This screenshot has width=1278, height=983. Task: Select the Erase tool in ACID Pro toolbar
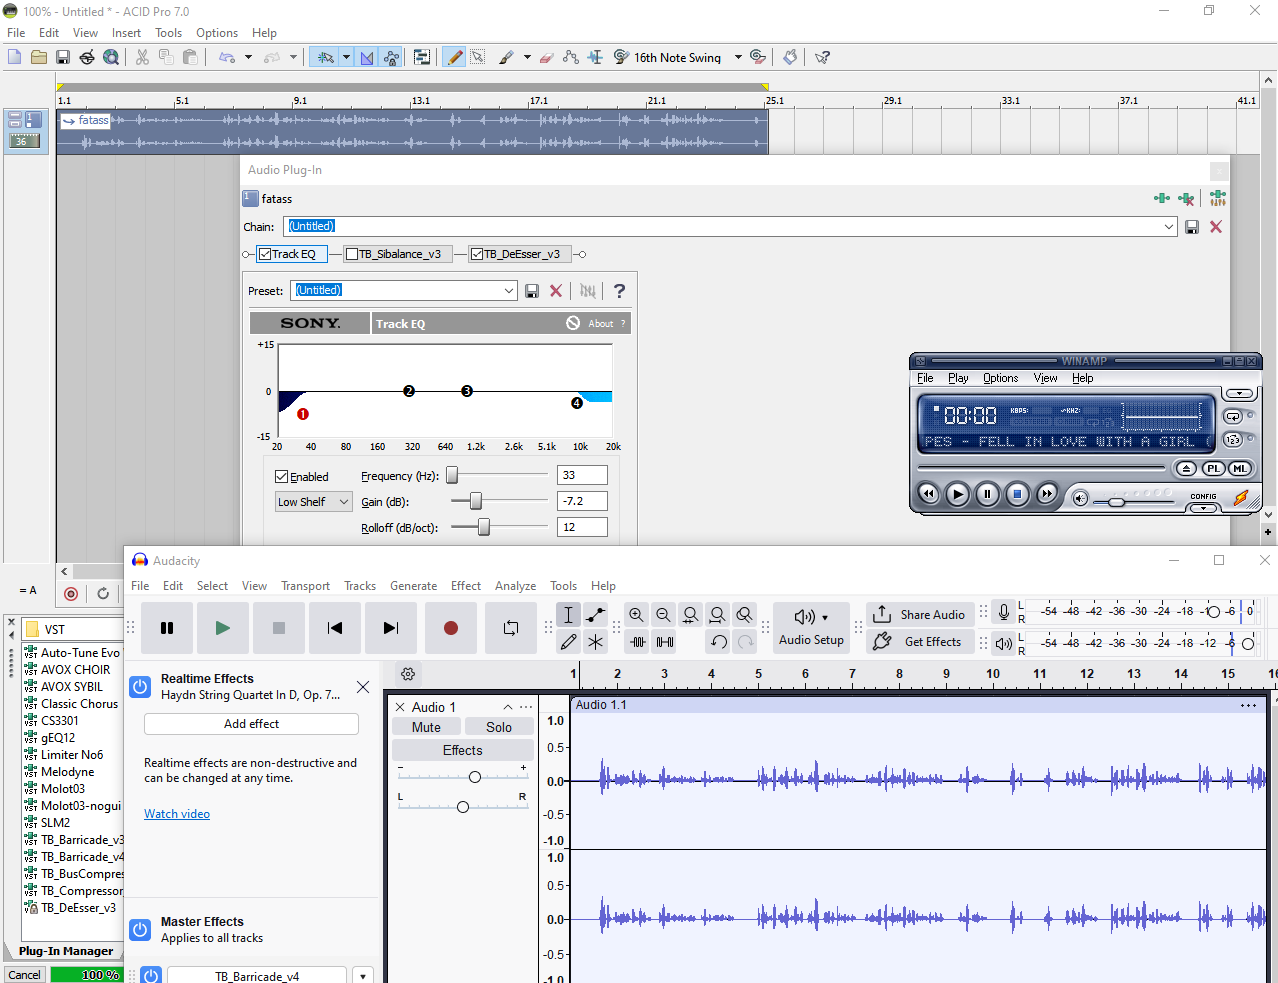pyautogui.click(x=546, y=57)
